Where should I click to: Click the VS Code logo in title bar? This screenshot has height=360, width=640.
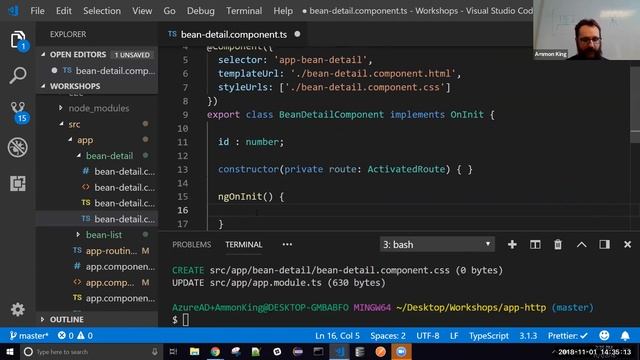click(x=13, y=10)
